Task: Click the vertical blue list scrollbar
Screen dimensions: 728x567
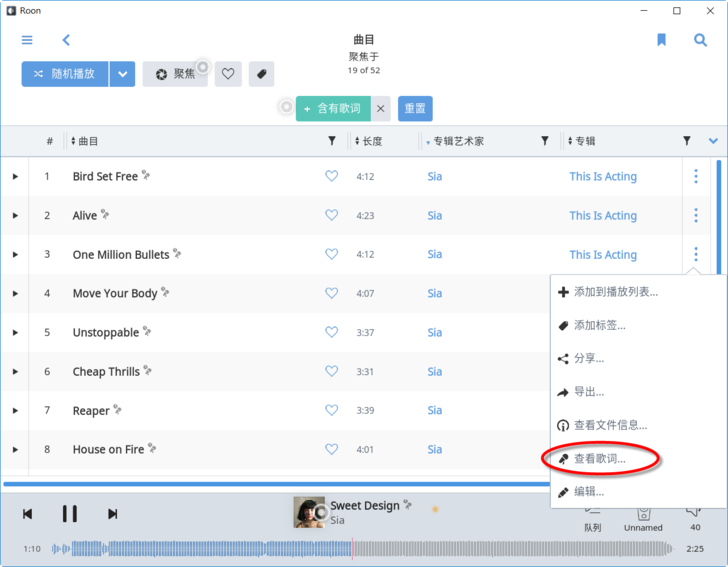Action: tap(719, 218)
